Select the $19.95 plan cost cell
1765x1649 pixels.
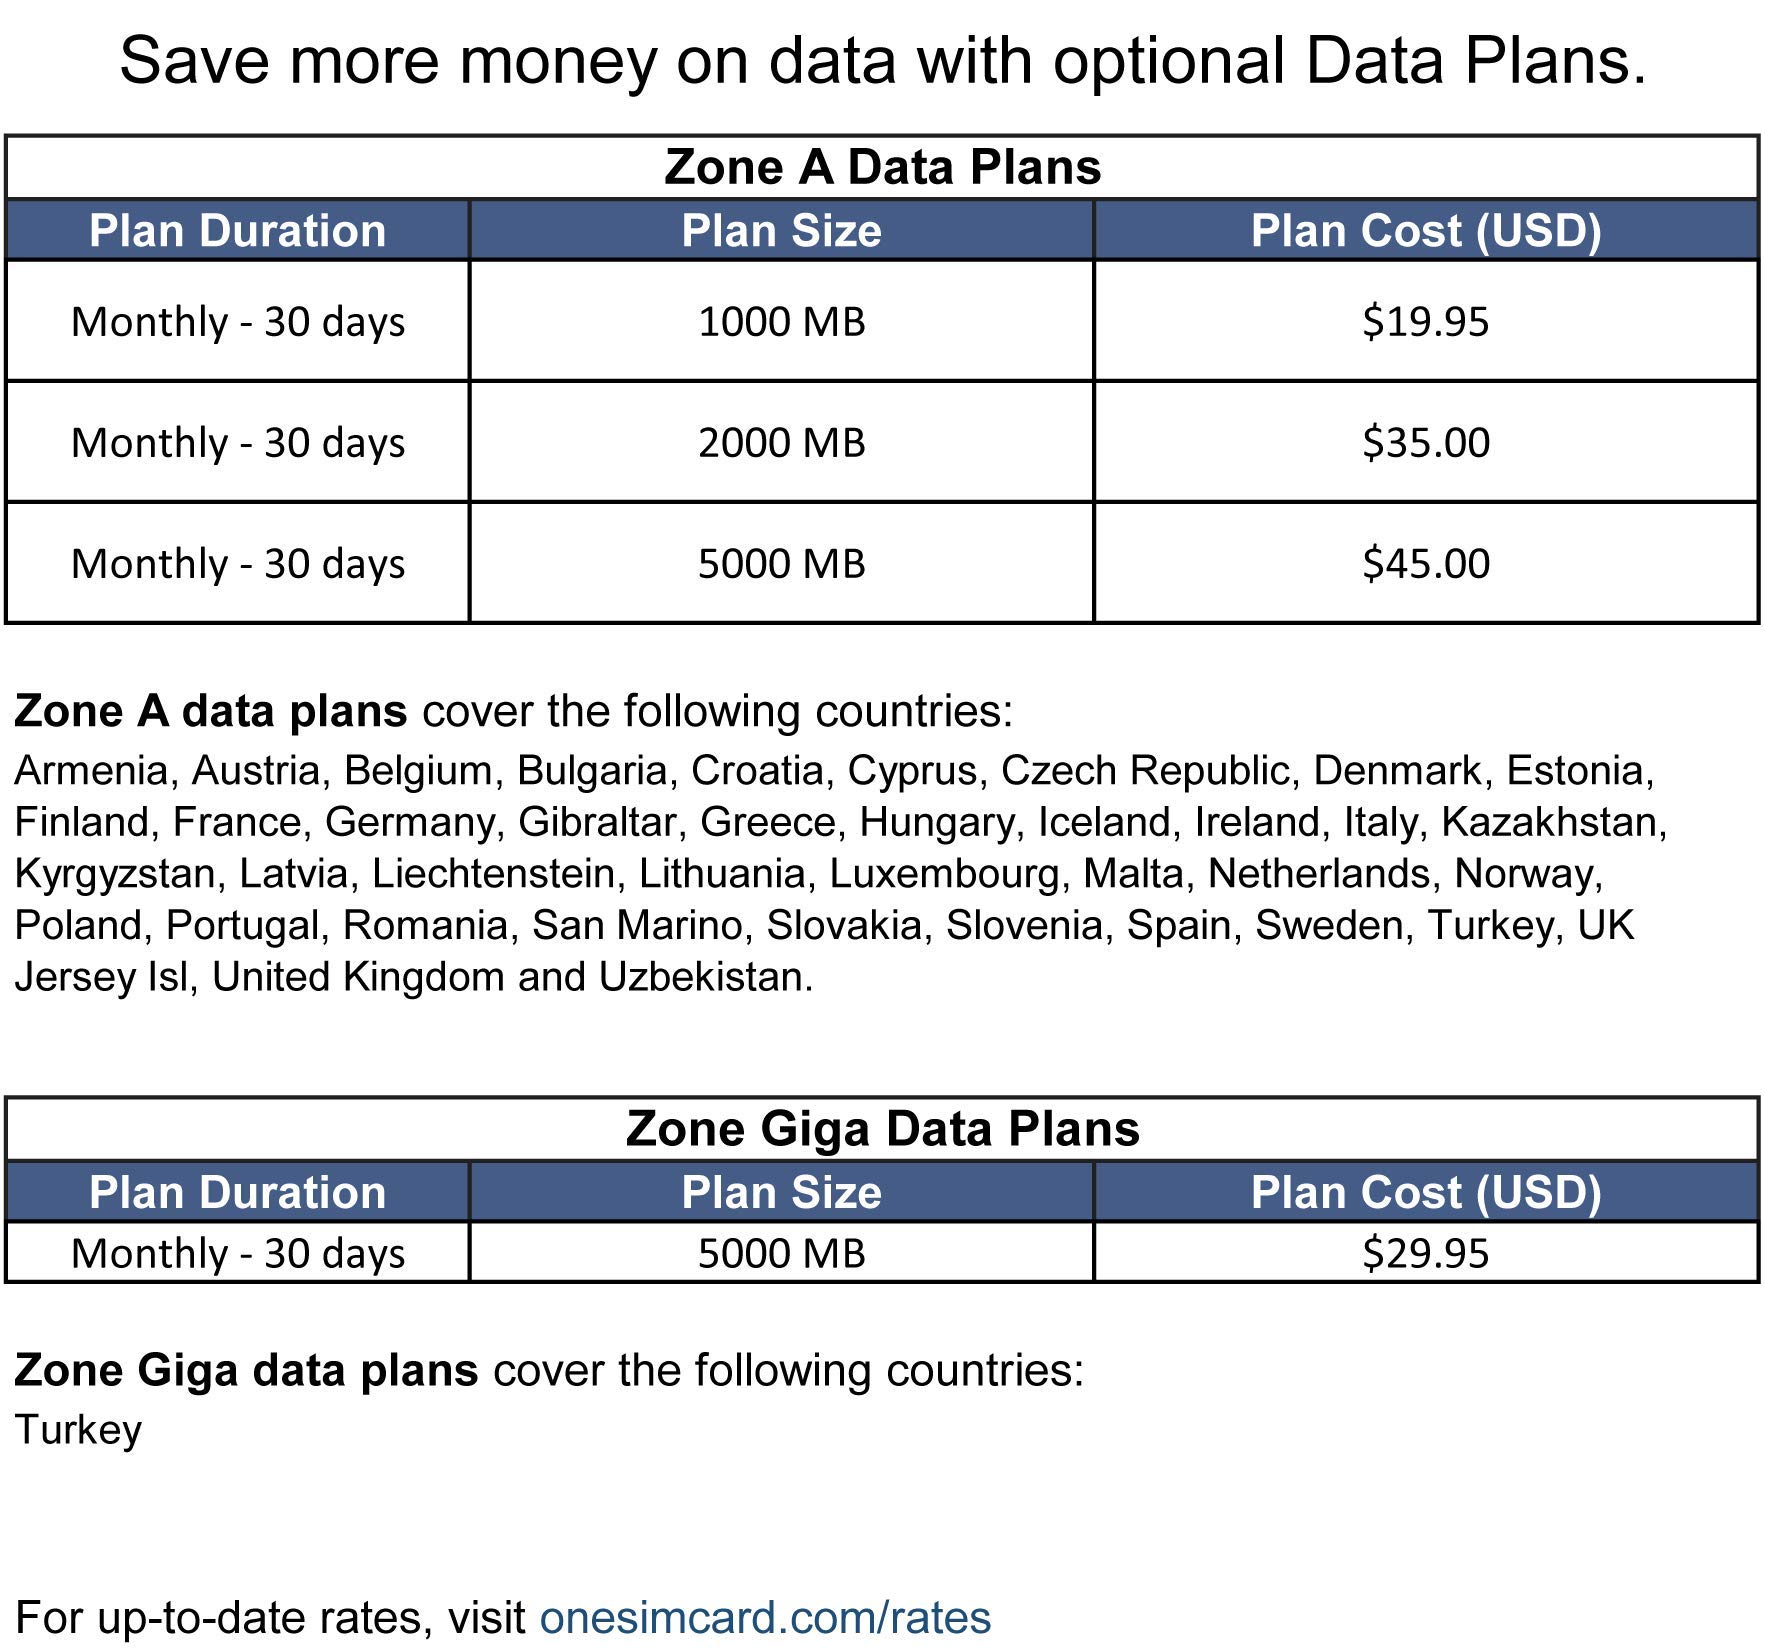[x=1426, y=322]
